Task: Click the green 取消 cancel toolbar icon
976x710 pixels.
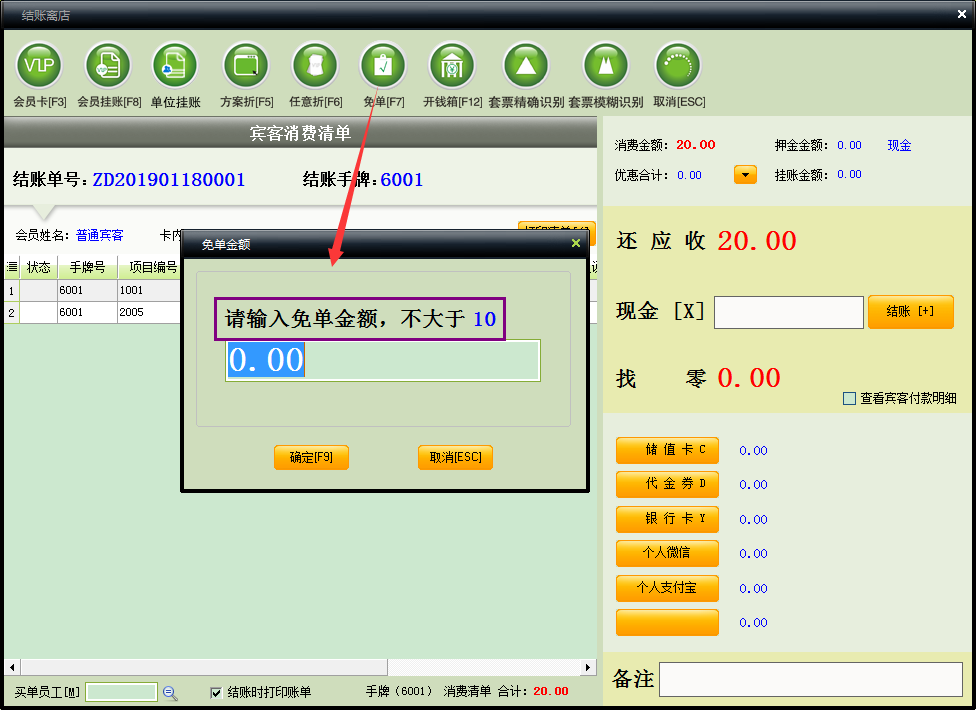Action: 678,66
